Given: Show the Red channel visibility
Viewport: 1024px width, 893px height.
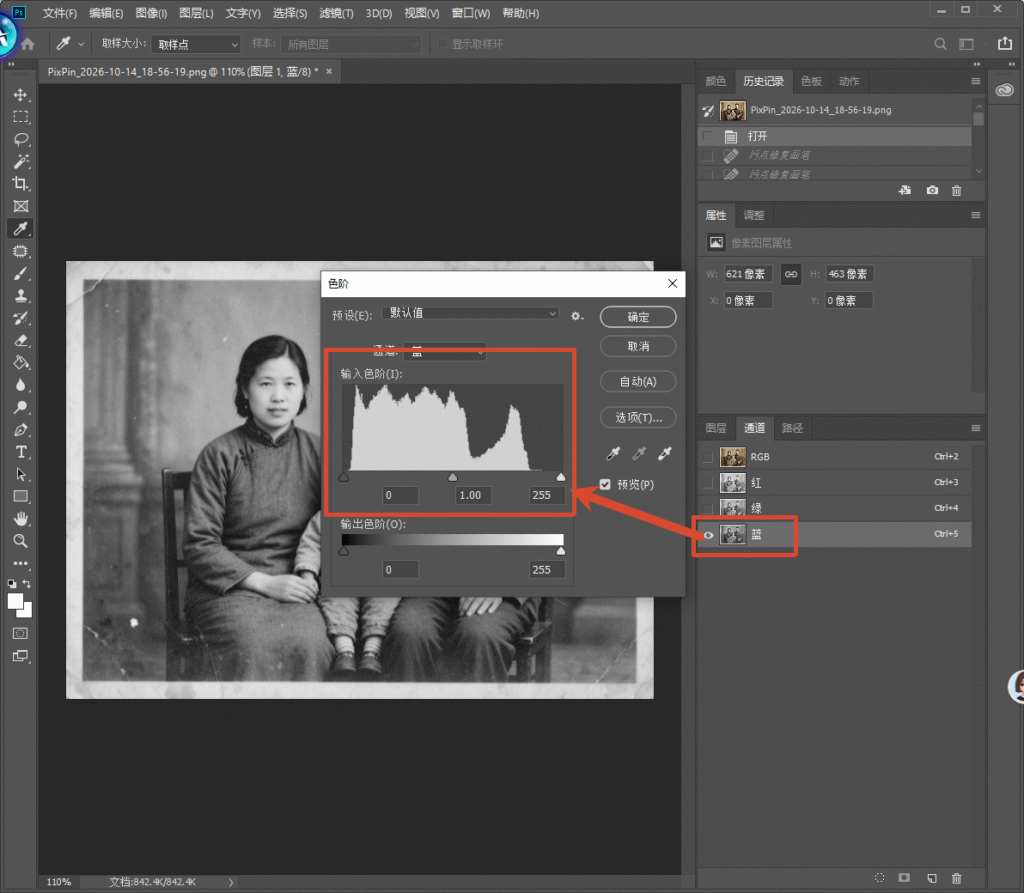Looking at the screenshot, I should click(x=708, y=483).
